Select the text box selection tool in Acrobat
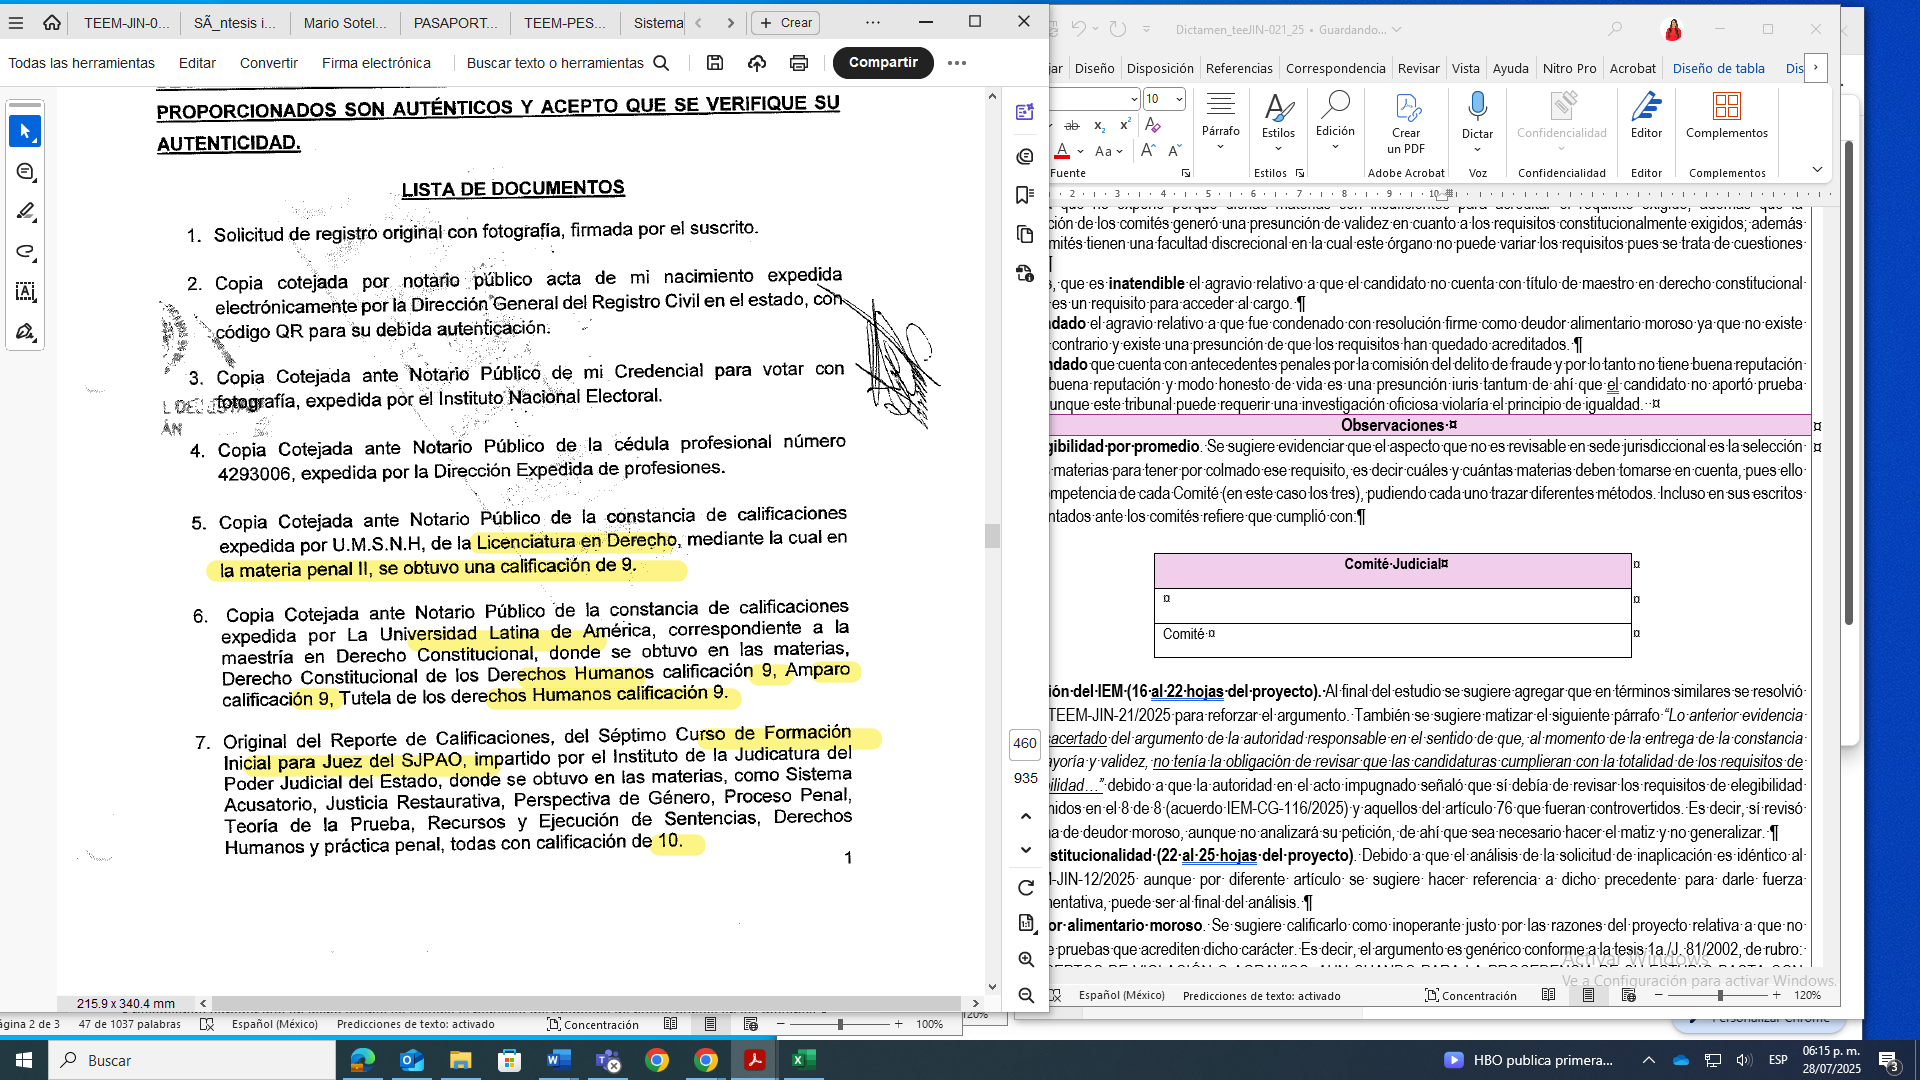The height and width of the screenshot is (1080, 1920). click(x=25, y=292)
